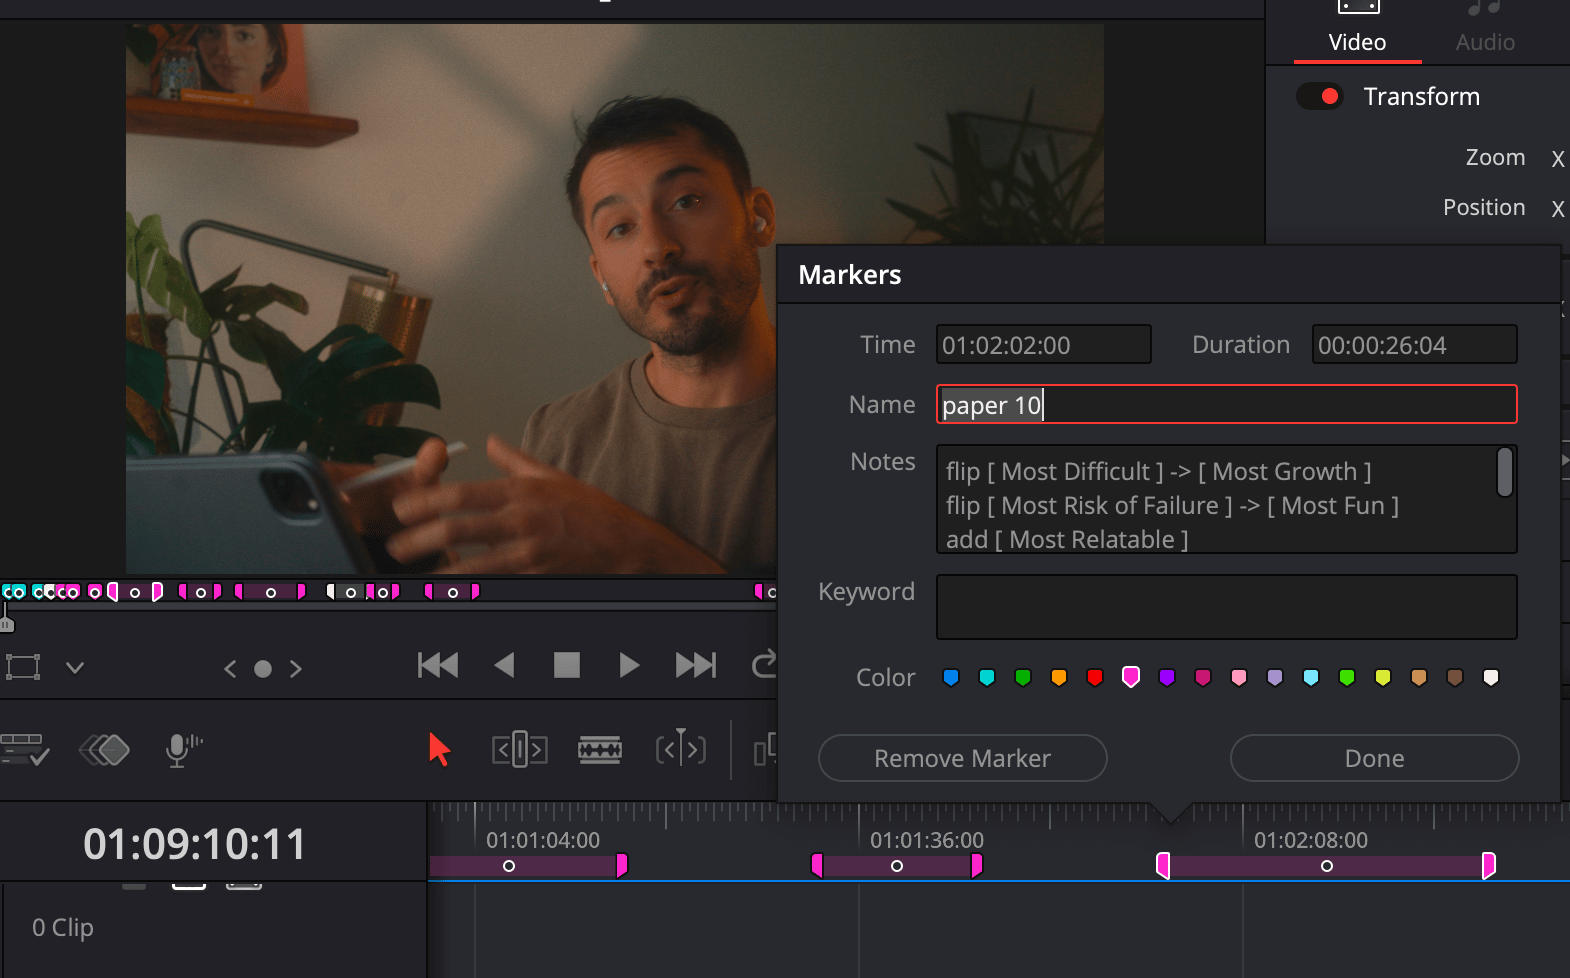Confirm marker changes with Done
The height and width of the screenshot is (978, 1570).
coord(1374,758)
